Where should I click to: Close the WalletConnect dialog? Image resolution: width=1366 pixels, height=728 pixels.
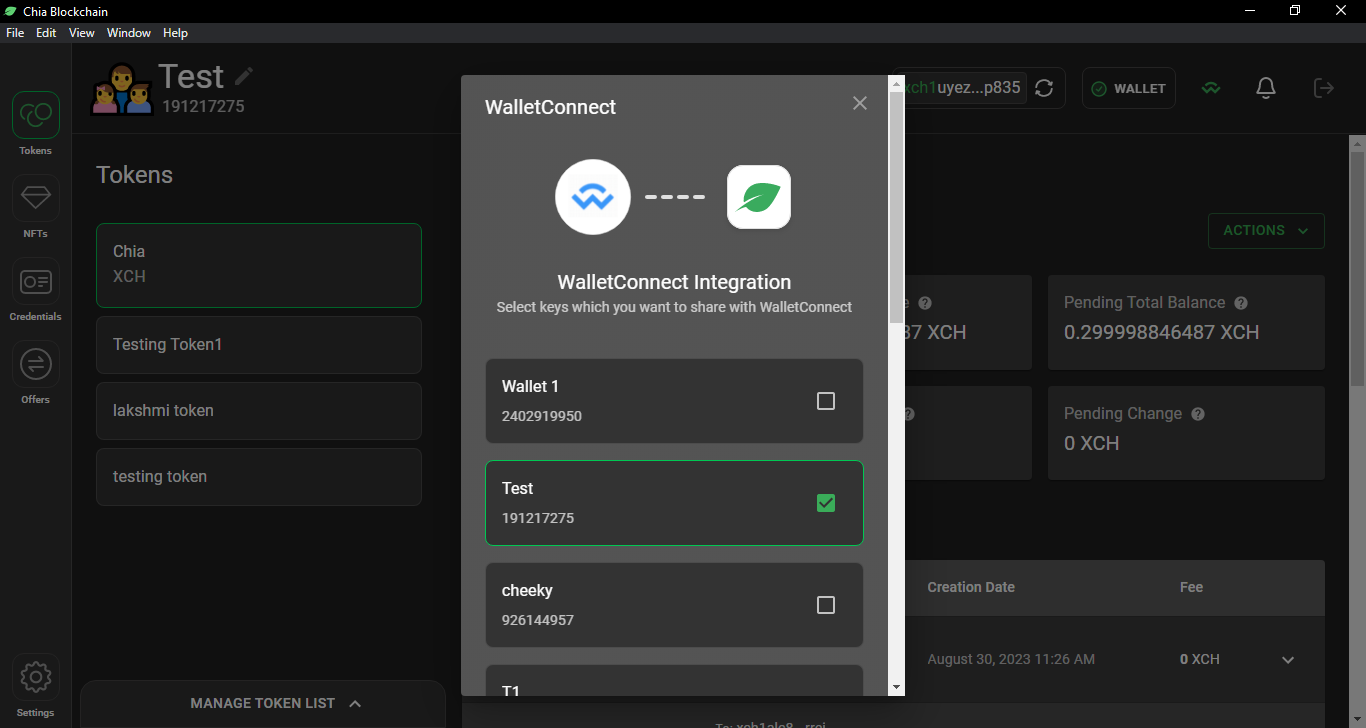pyautogui.click(x=860, y=103)
